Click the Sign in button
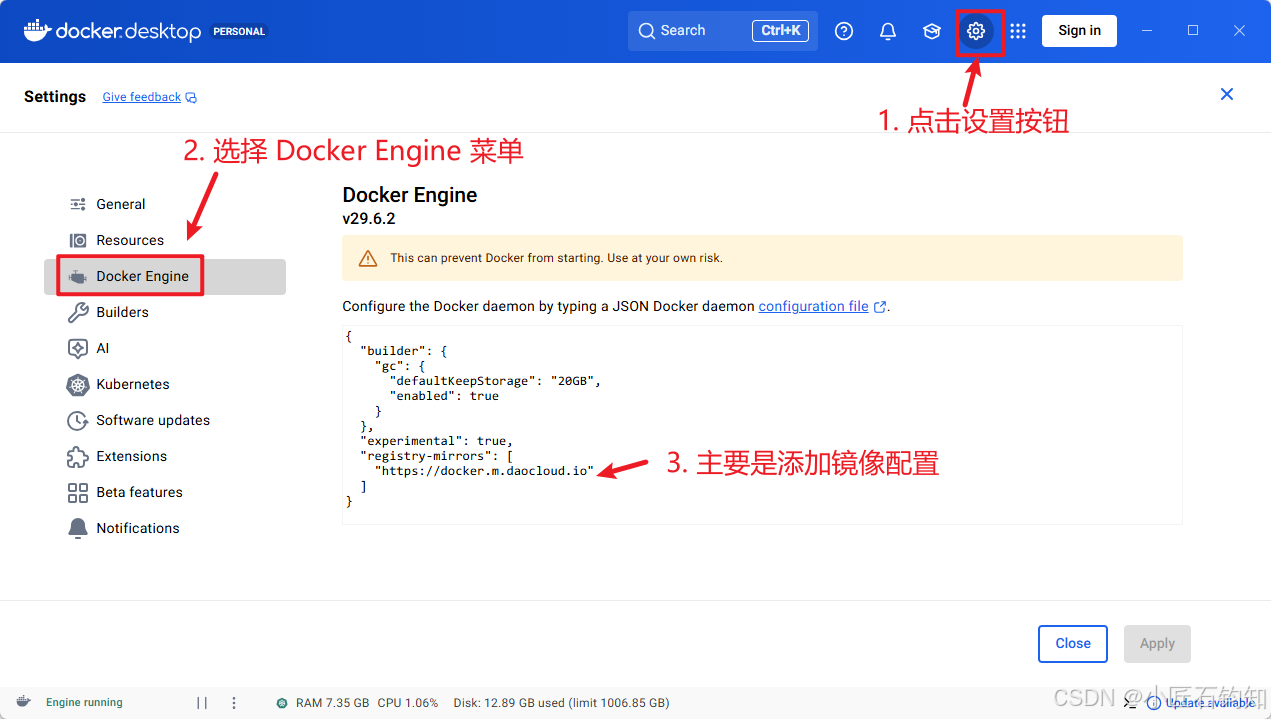This screenshot has height=719, width=1271. point(1079,31)
